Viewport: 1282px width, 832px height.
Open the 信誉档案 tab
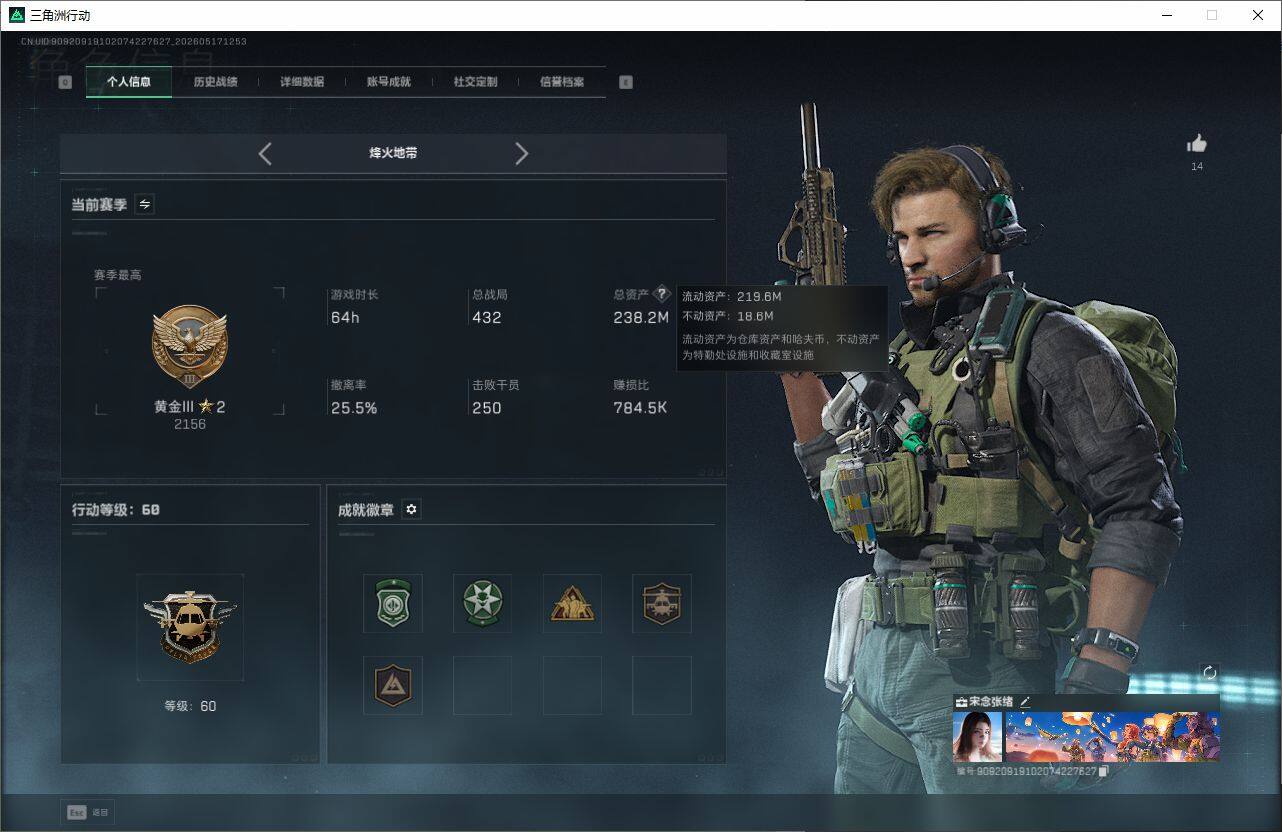pyautogui.click(x=562, y=82)
